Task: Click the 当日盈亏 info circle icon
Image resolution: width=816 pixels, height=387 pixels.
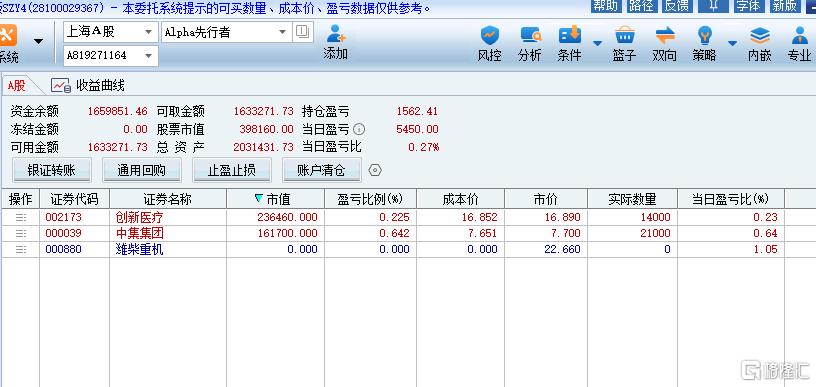Action: 359,129
